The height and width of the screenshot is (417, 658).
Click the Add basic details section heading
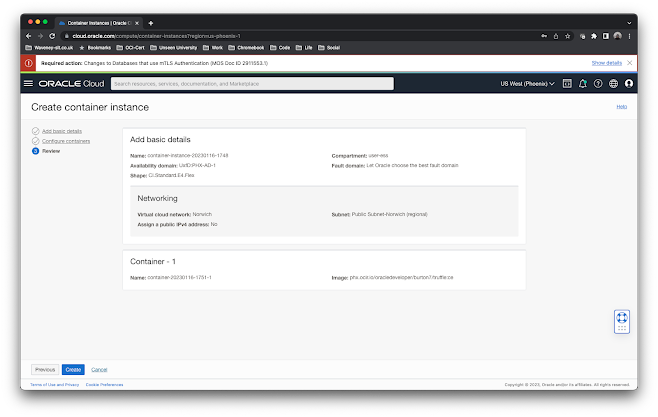[x=160, y=140]
